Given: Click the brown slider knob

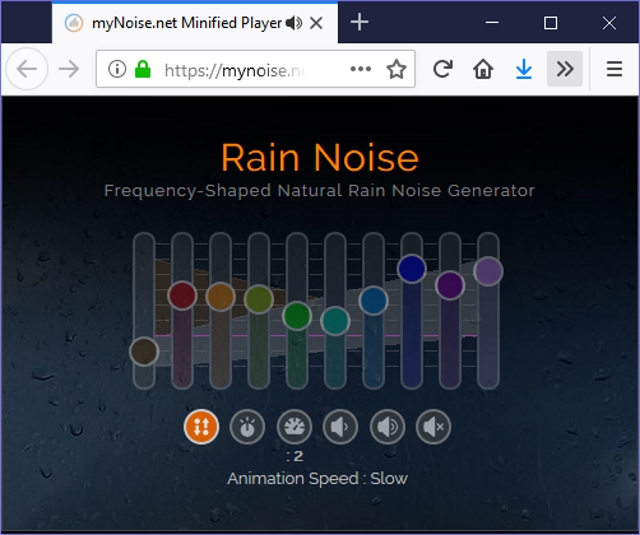Looking at the screenshot, I should click(144, 351).
